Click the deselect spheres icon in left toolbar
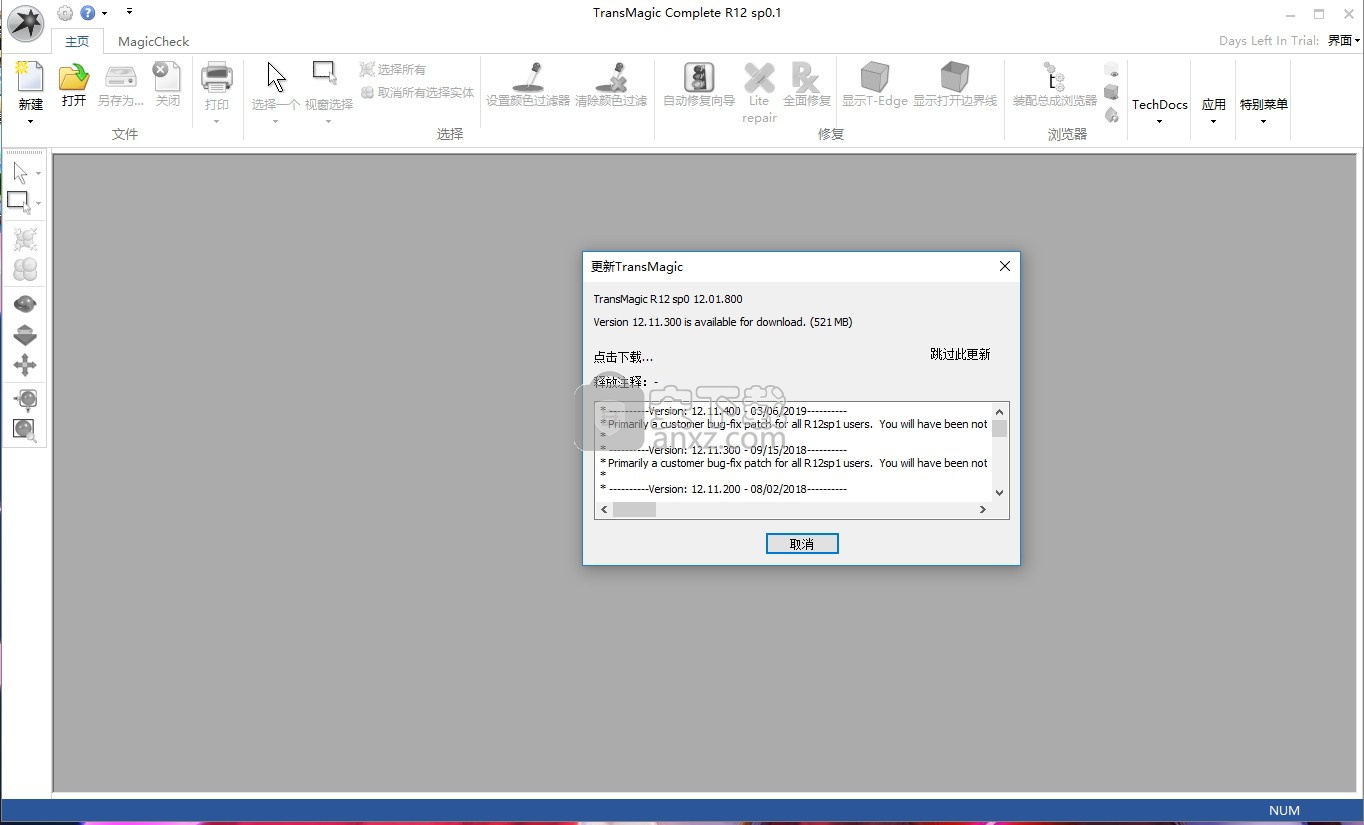The height and width of the screenshot is (825, 1364). point(25,270)
